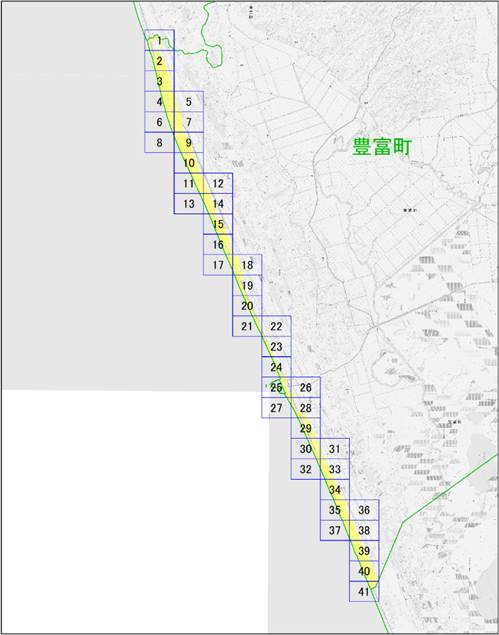499x635 pixels.
Task: Select map section 20
Action: 247,306
